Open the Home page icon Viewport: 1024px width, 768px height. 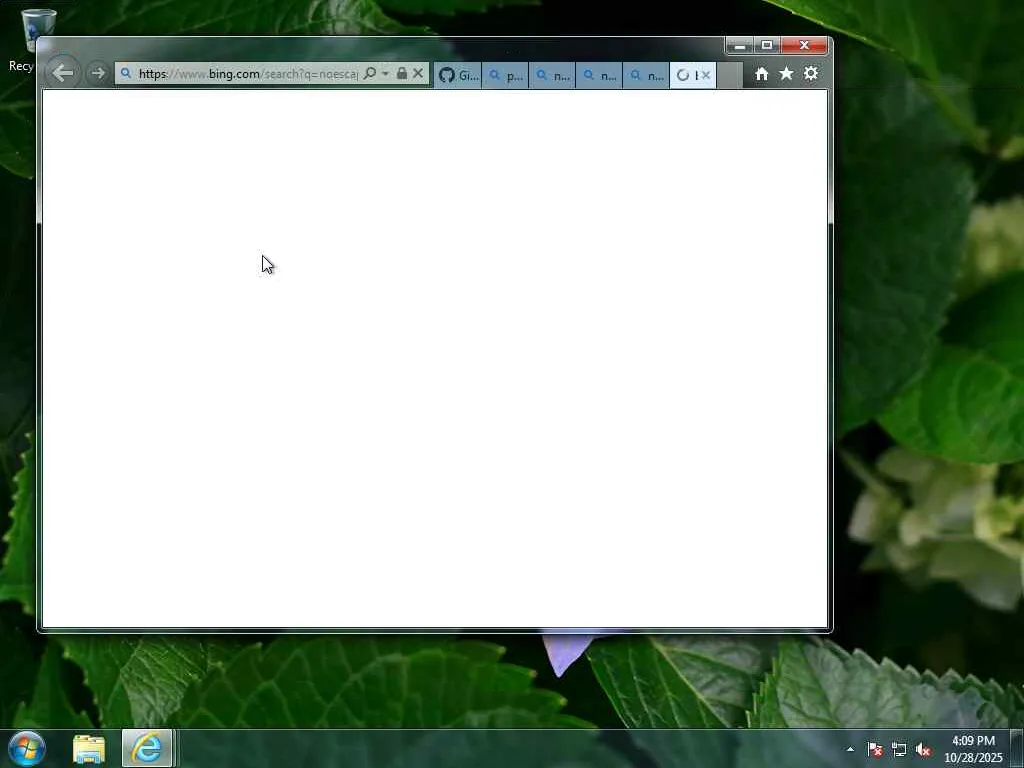click(x=761, y=74)
